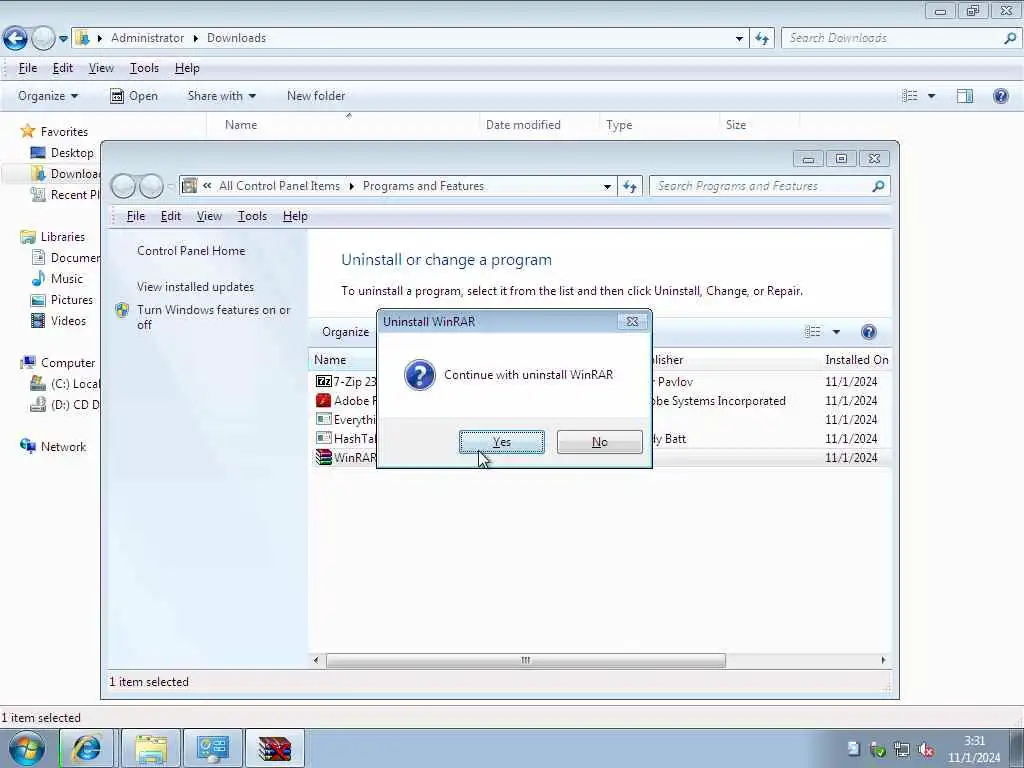1024x768 pixels.
Task: Decline uninstall with No button
Action: pos(600,442)
